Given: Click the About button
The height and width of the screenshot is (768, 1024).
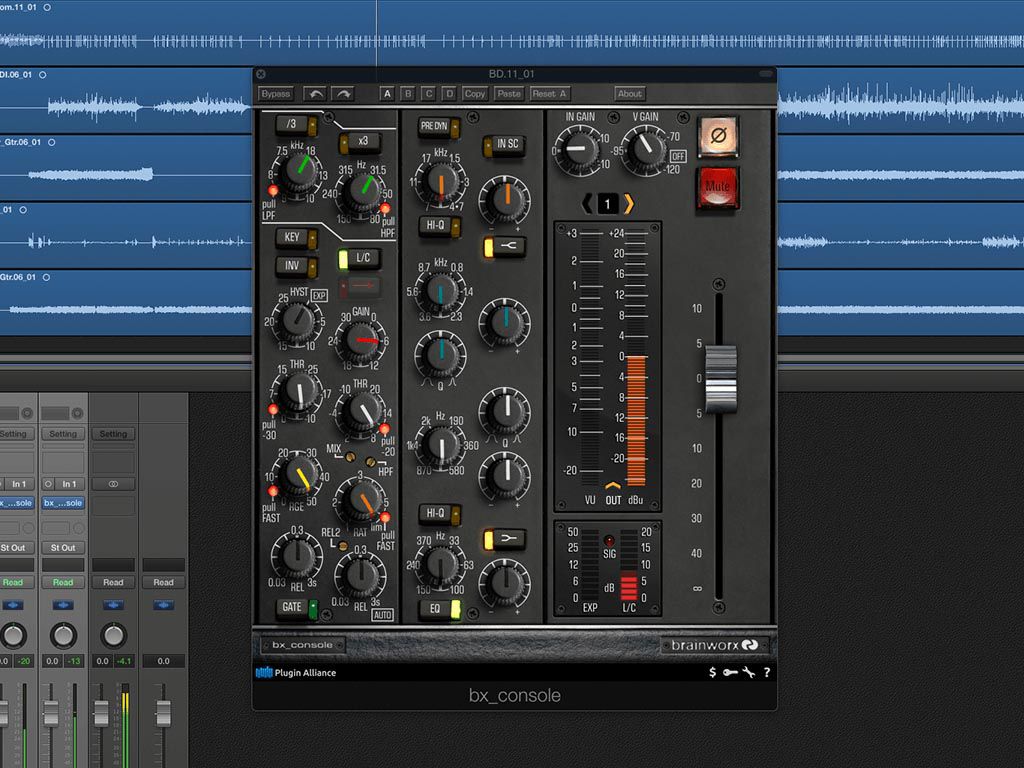Looking at the screenshot, I should 630,94.
